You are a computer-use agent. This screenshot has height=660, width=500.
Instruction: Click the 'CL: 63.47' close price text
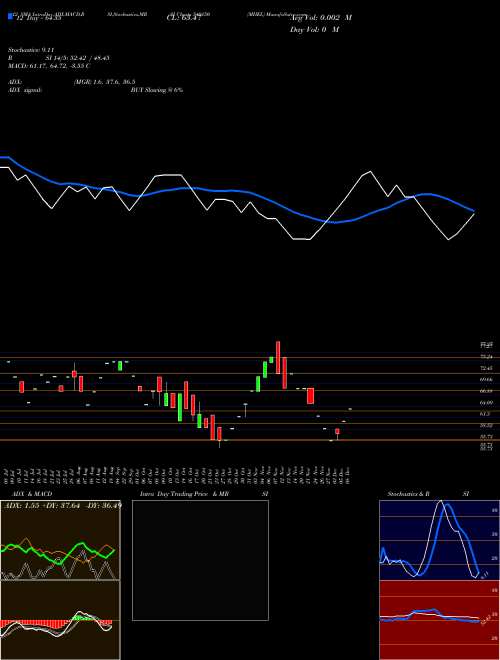[184, 18]
